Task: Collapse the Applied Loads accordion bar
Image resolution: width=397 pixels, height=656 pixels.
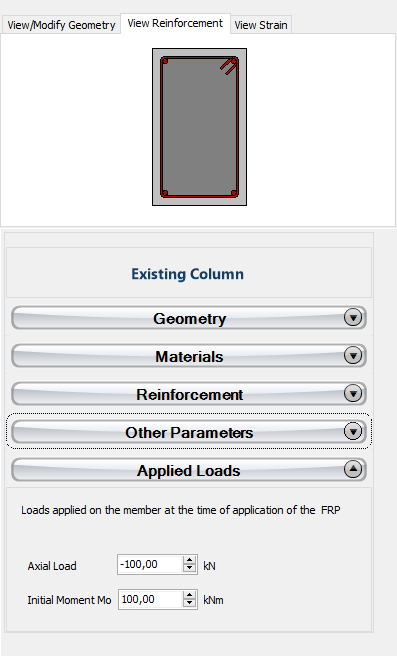Action: point(189,470)
